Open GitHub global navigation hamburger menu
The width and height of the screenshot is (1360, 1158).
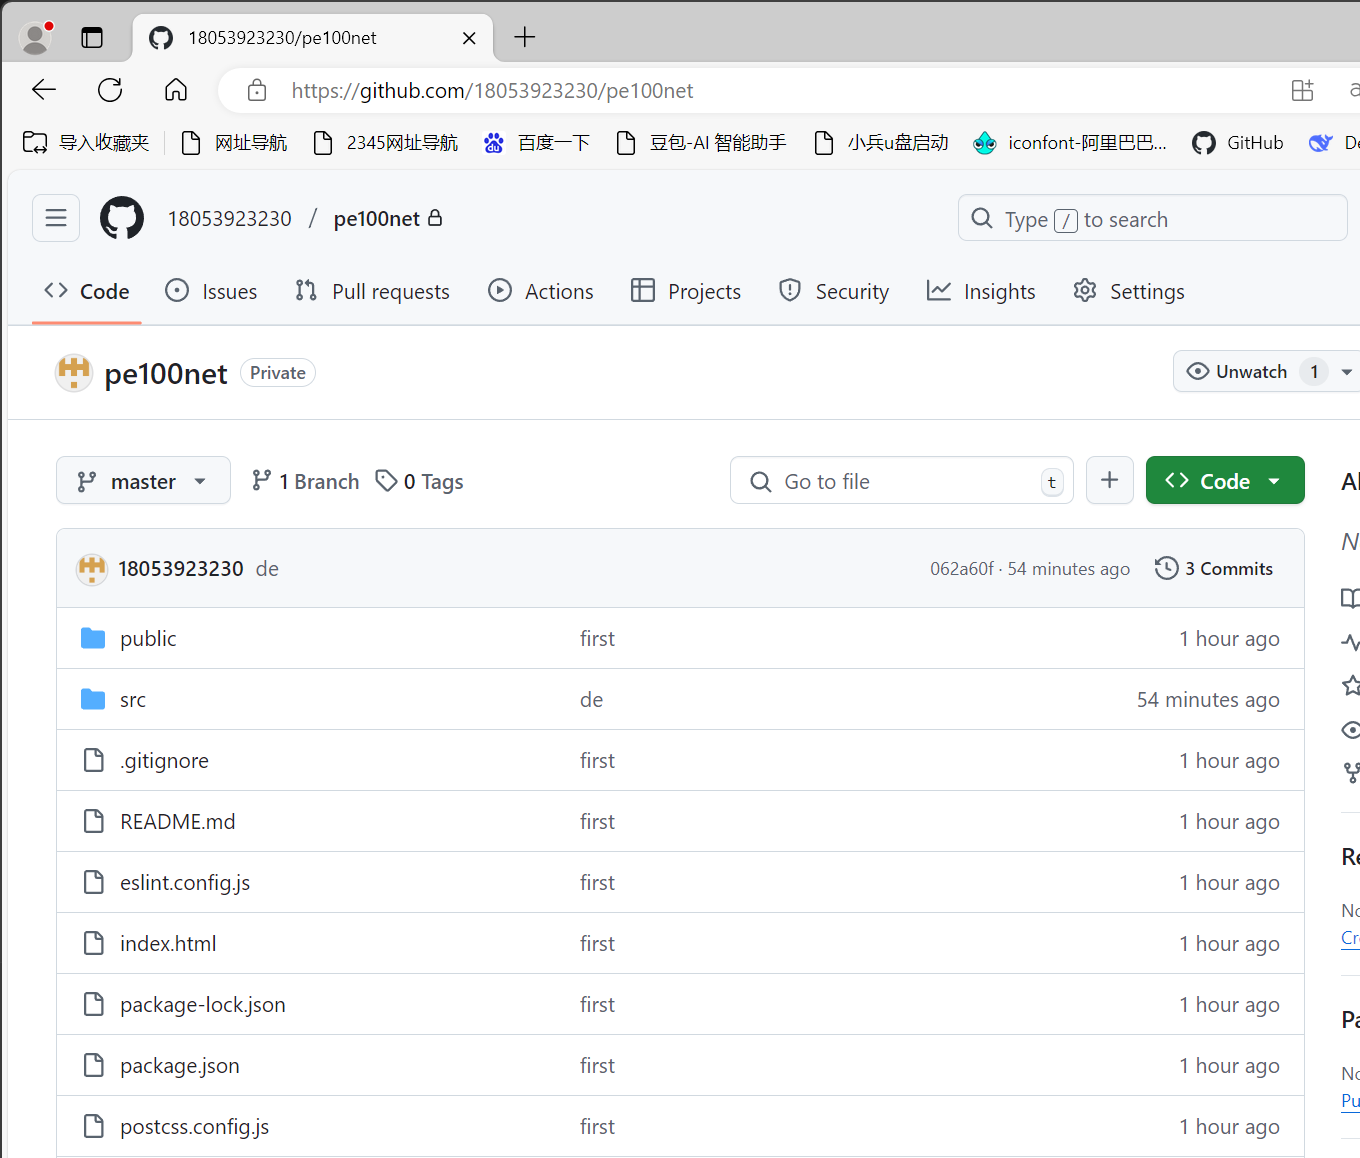click(56, 218)
